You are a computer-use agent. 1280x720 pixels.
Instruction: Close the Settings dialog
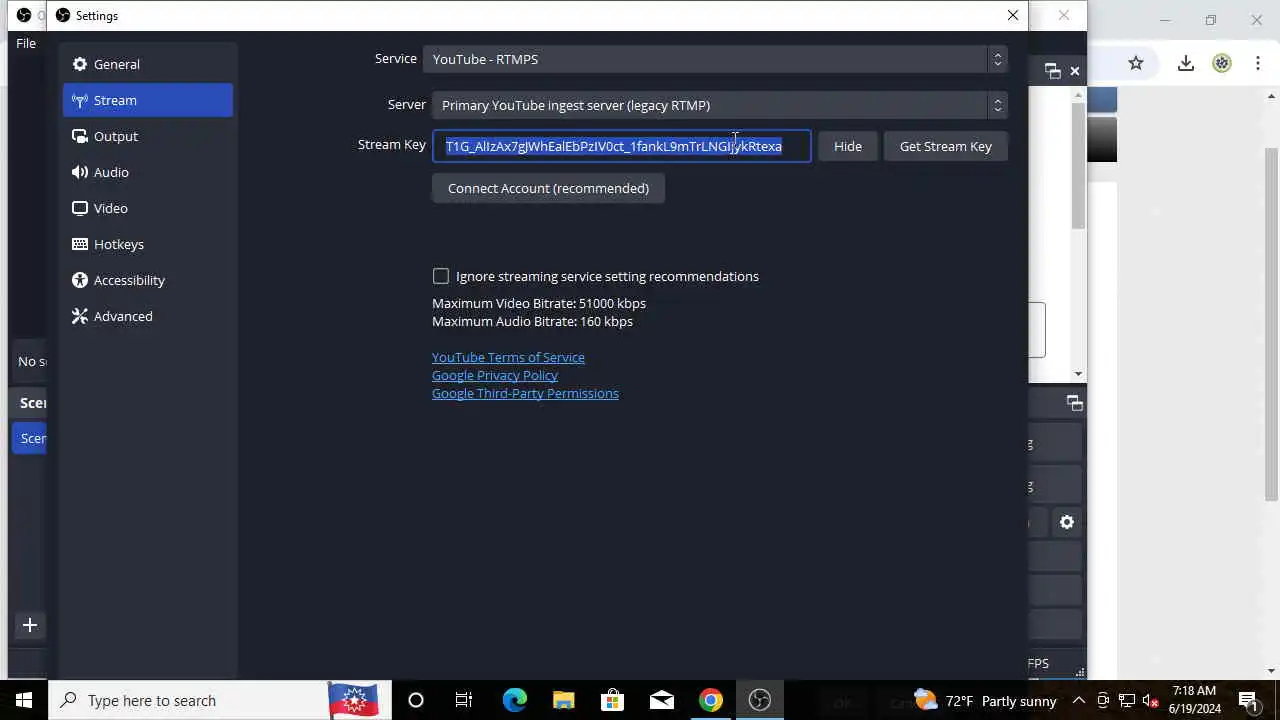(x=1013, y=15)
